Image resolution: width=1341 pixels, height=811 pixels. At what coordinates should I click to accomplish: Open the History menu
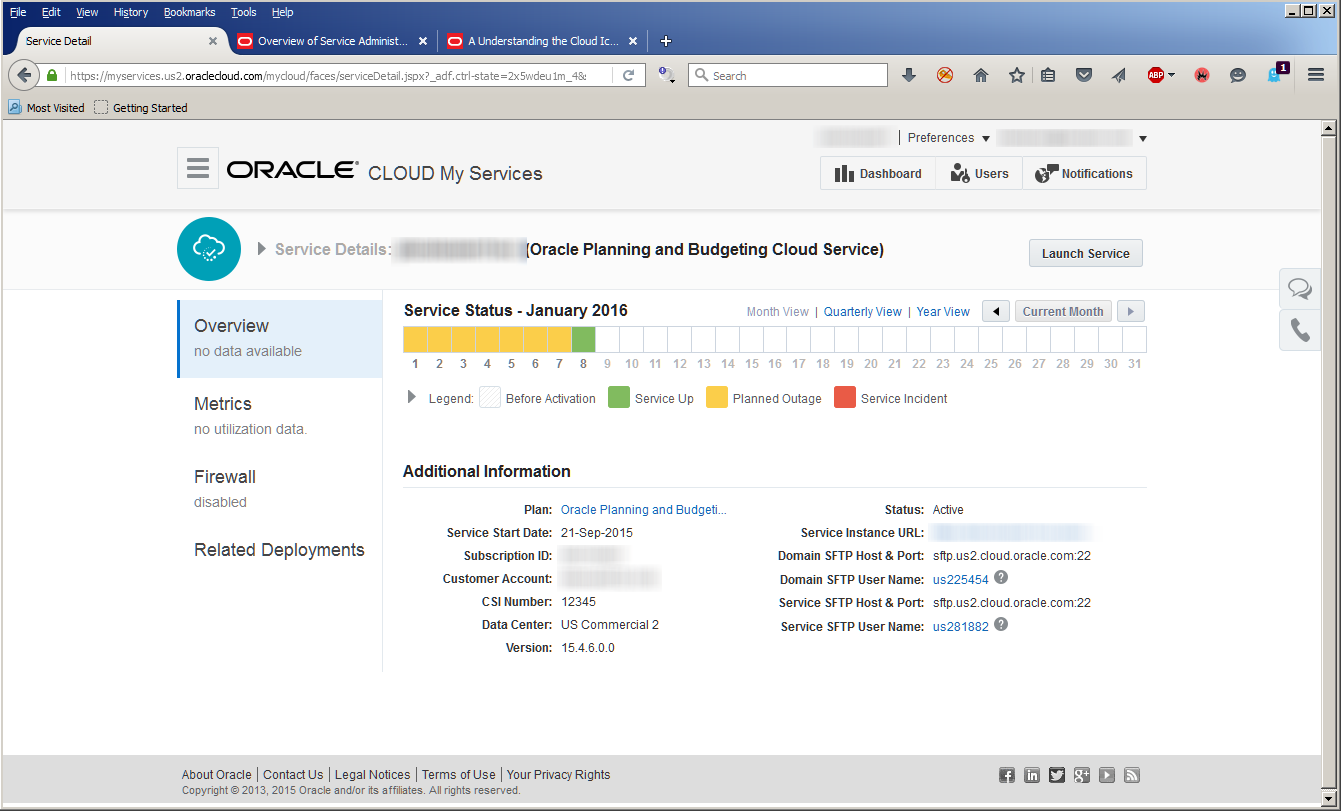[131, 12]
